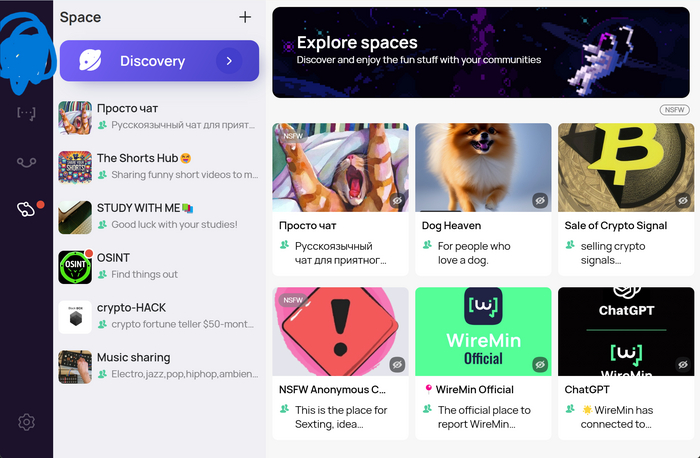The image size is (700, 458).
Task: Click 'Electro,jazz,pop,hiphop,ambien...' text
Action: (x=184, y=374)
